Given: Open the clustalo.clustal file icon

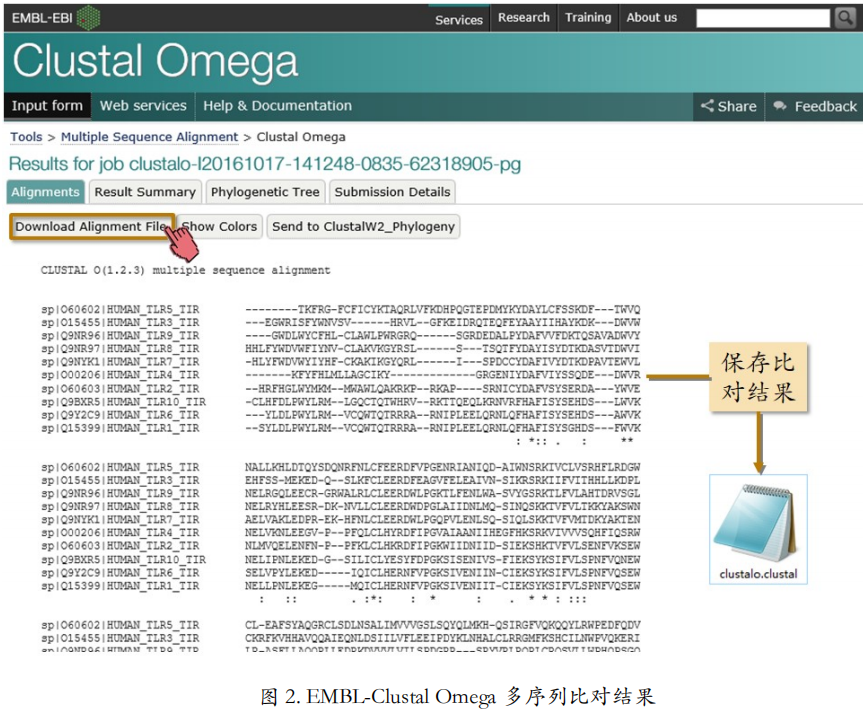Looking at the screenshot, I should 756,523.
